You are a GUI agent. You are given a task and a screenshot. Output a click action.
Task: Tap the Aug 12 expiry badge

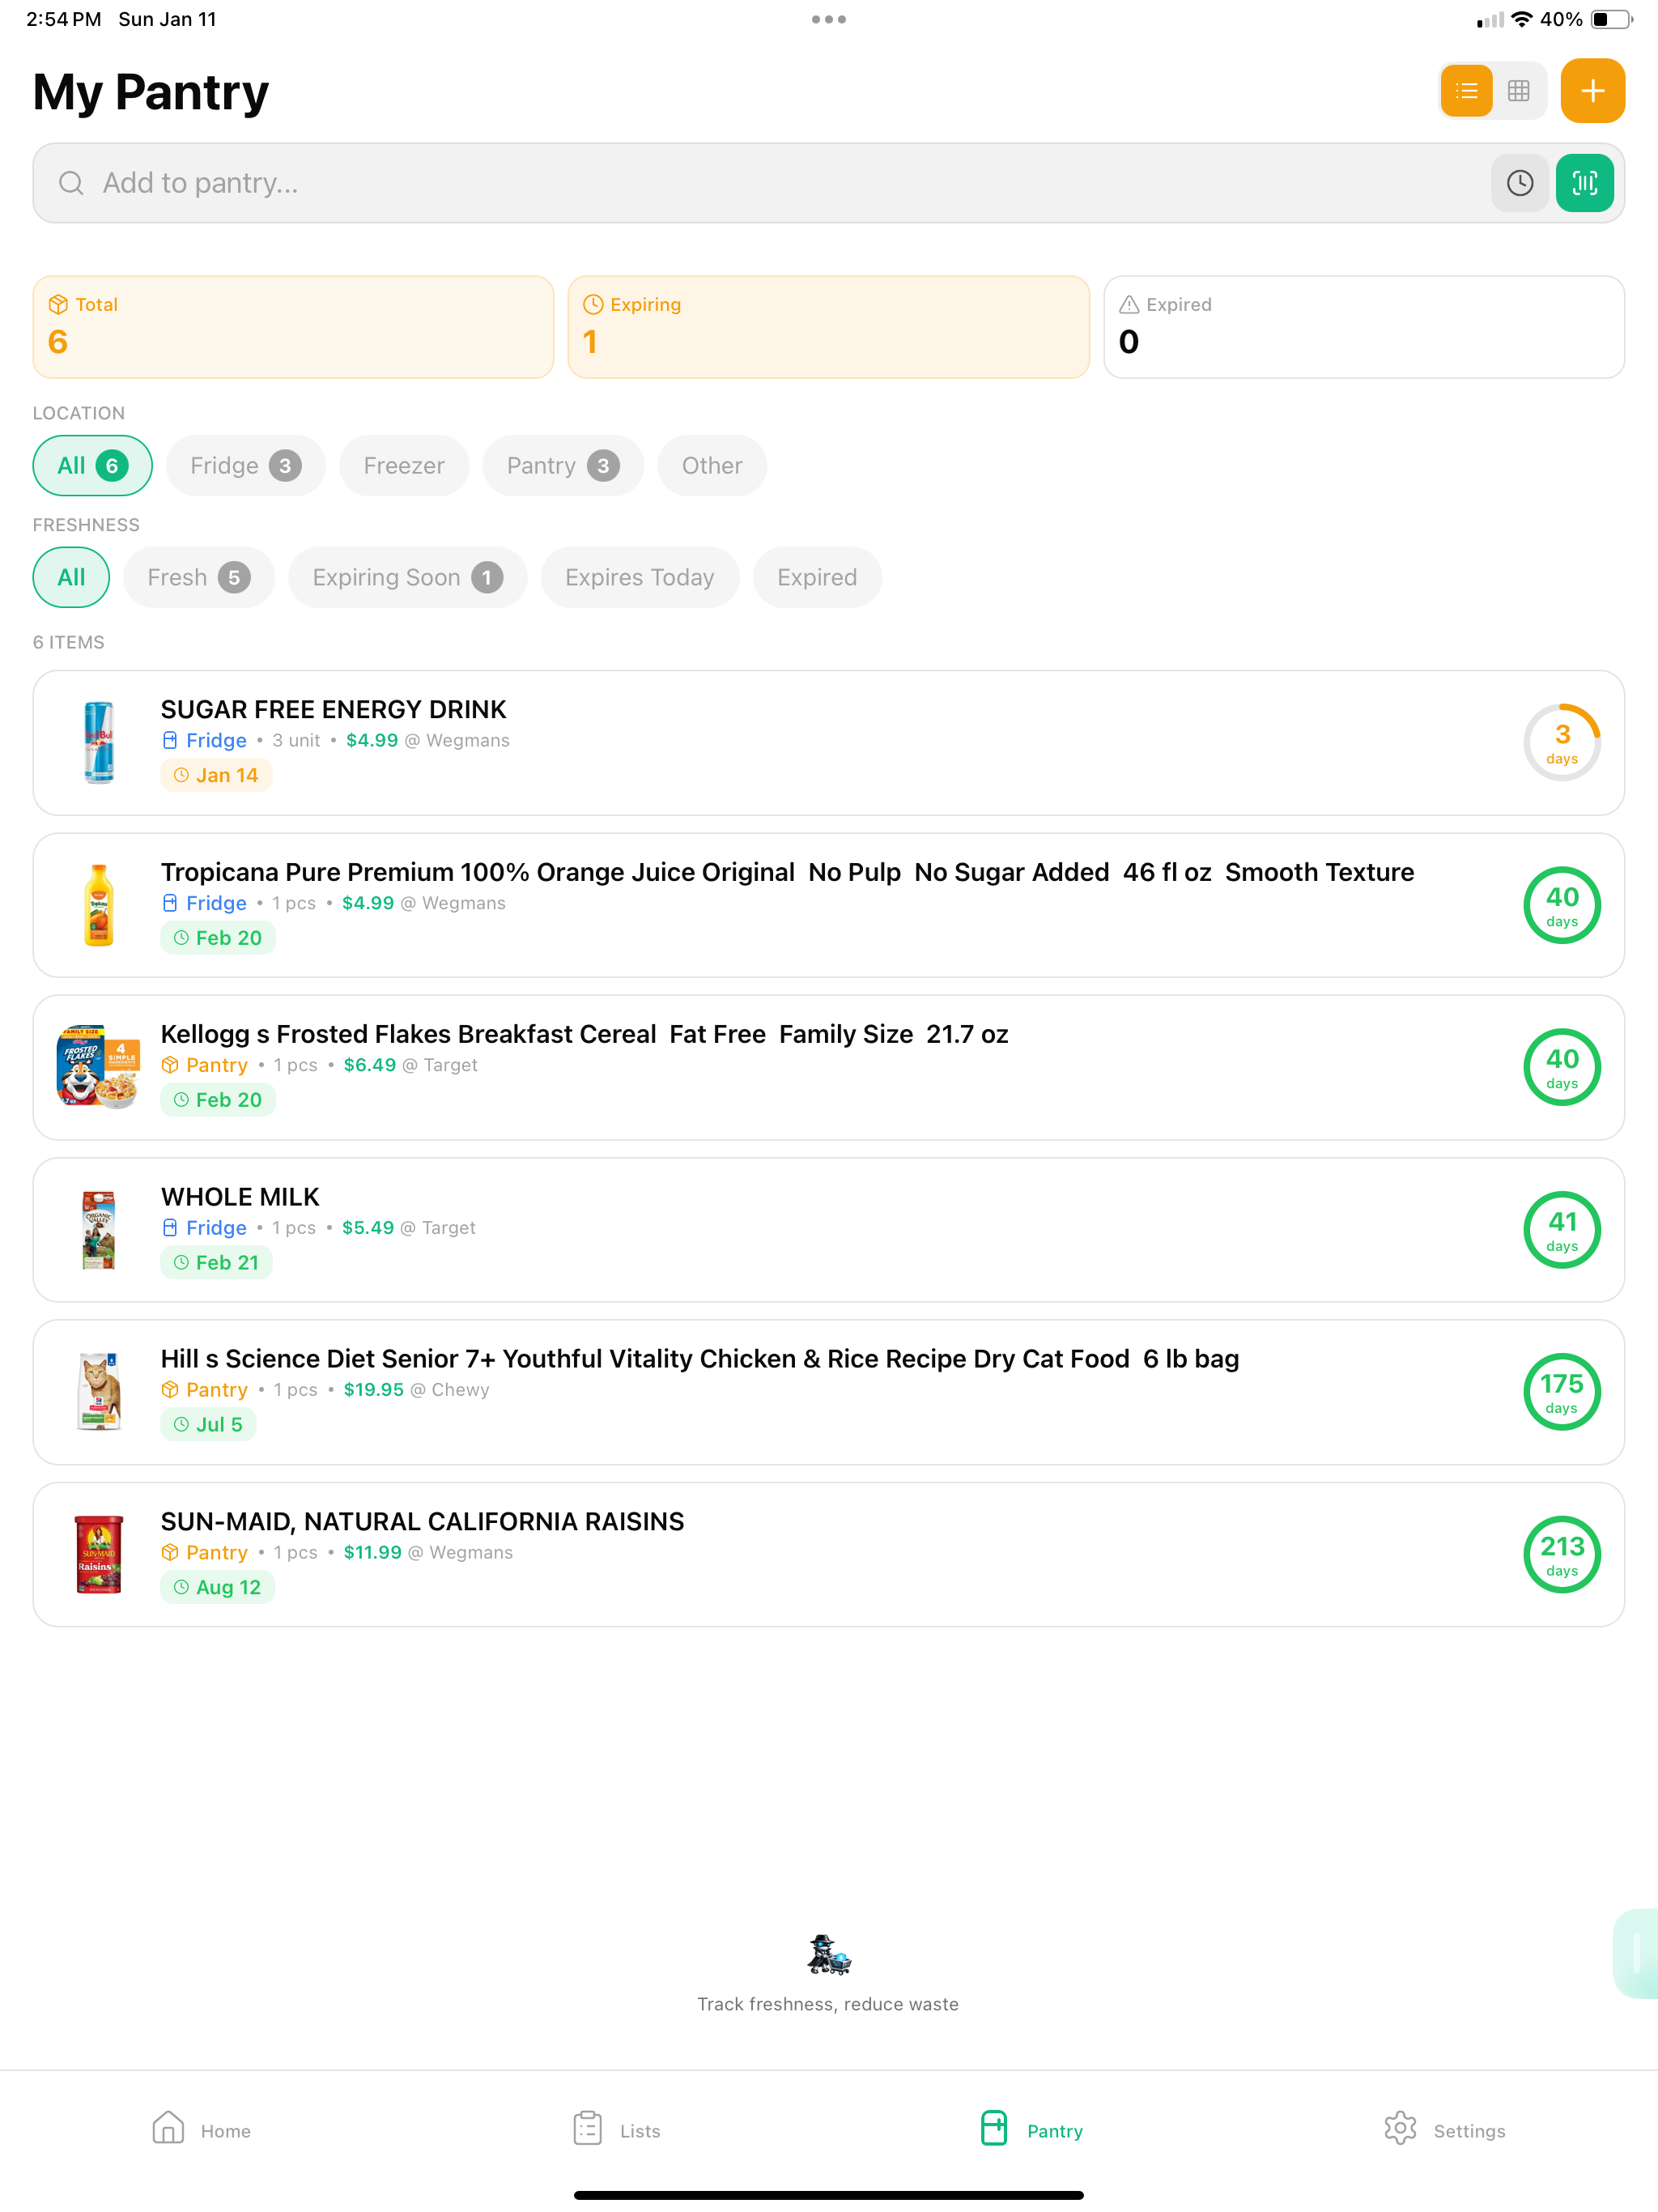(x=218, y=1588)
